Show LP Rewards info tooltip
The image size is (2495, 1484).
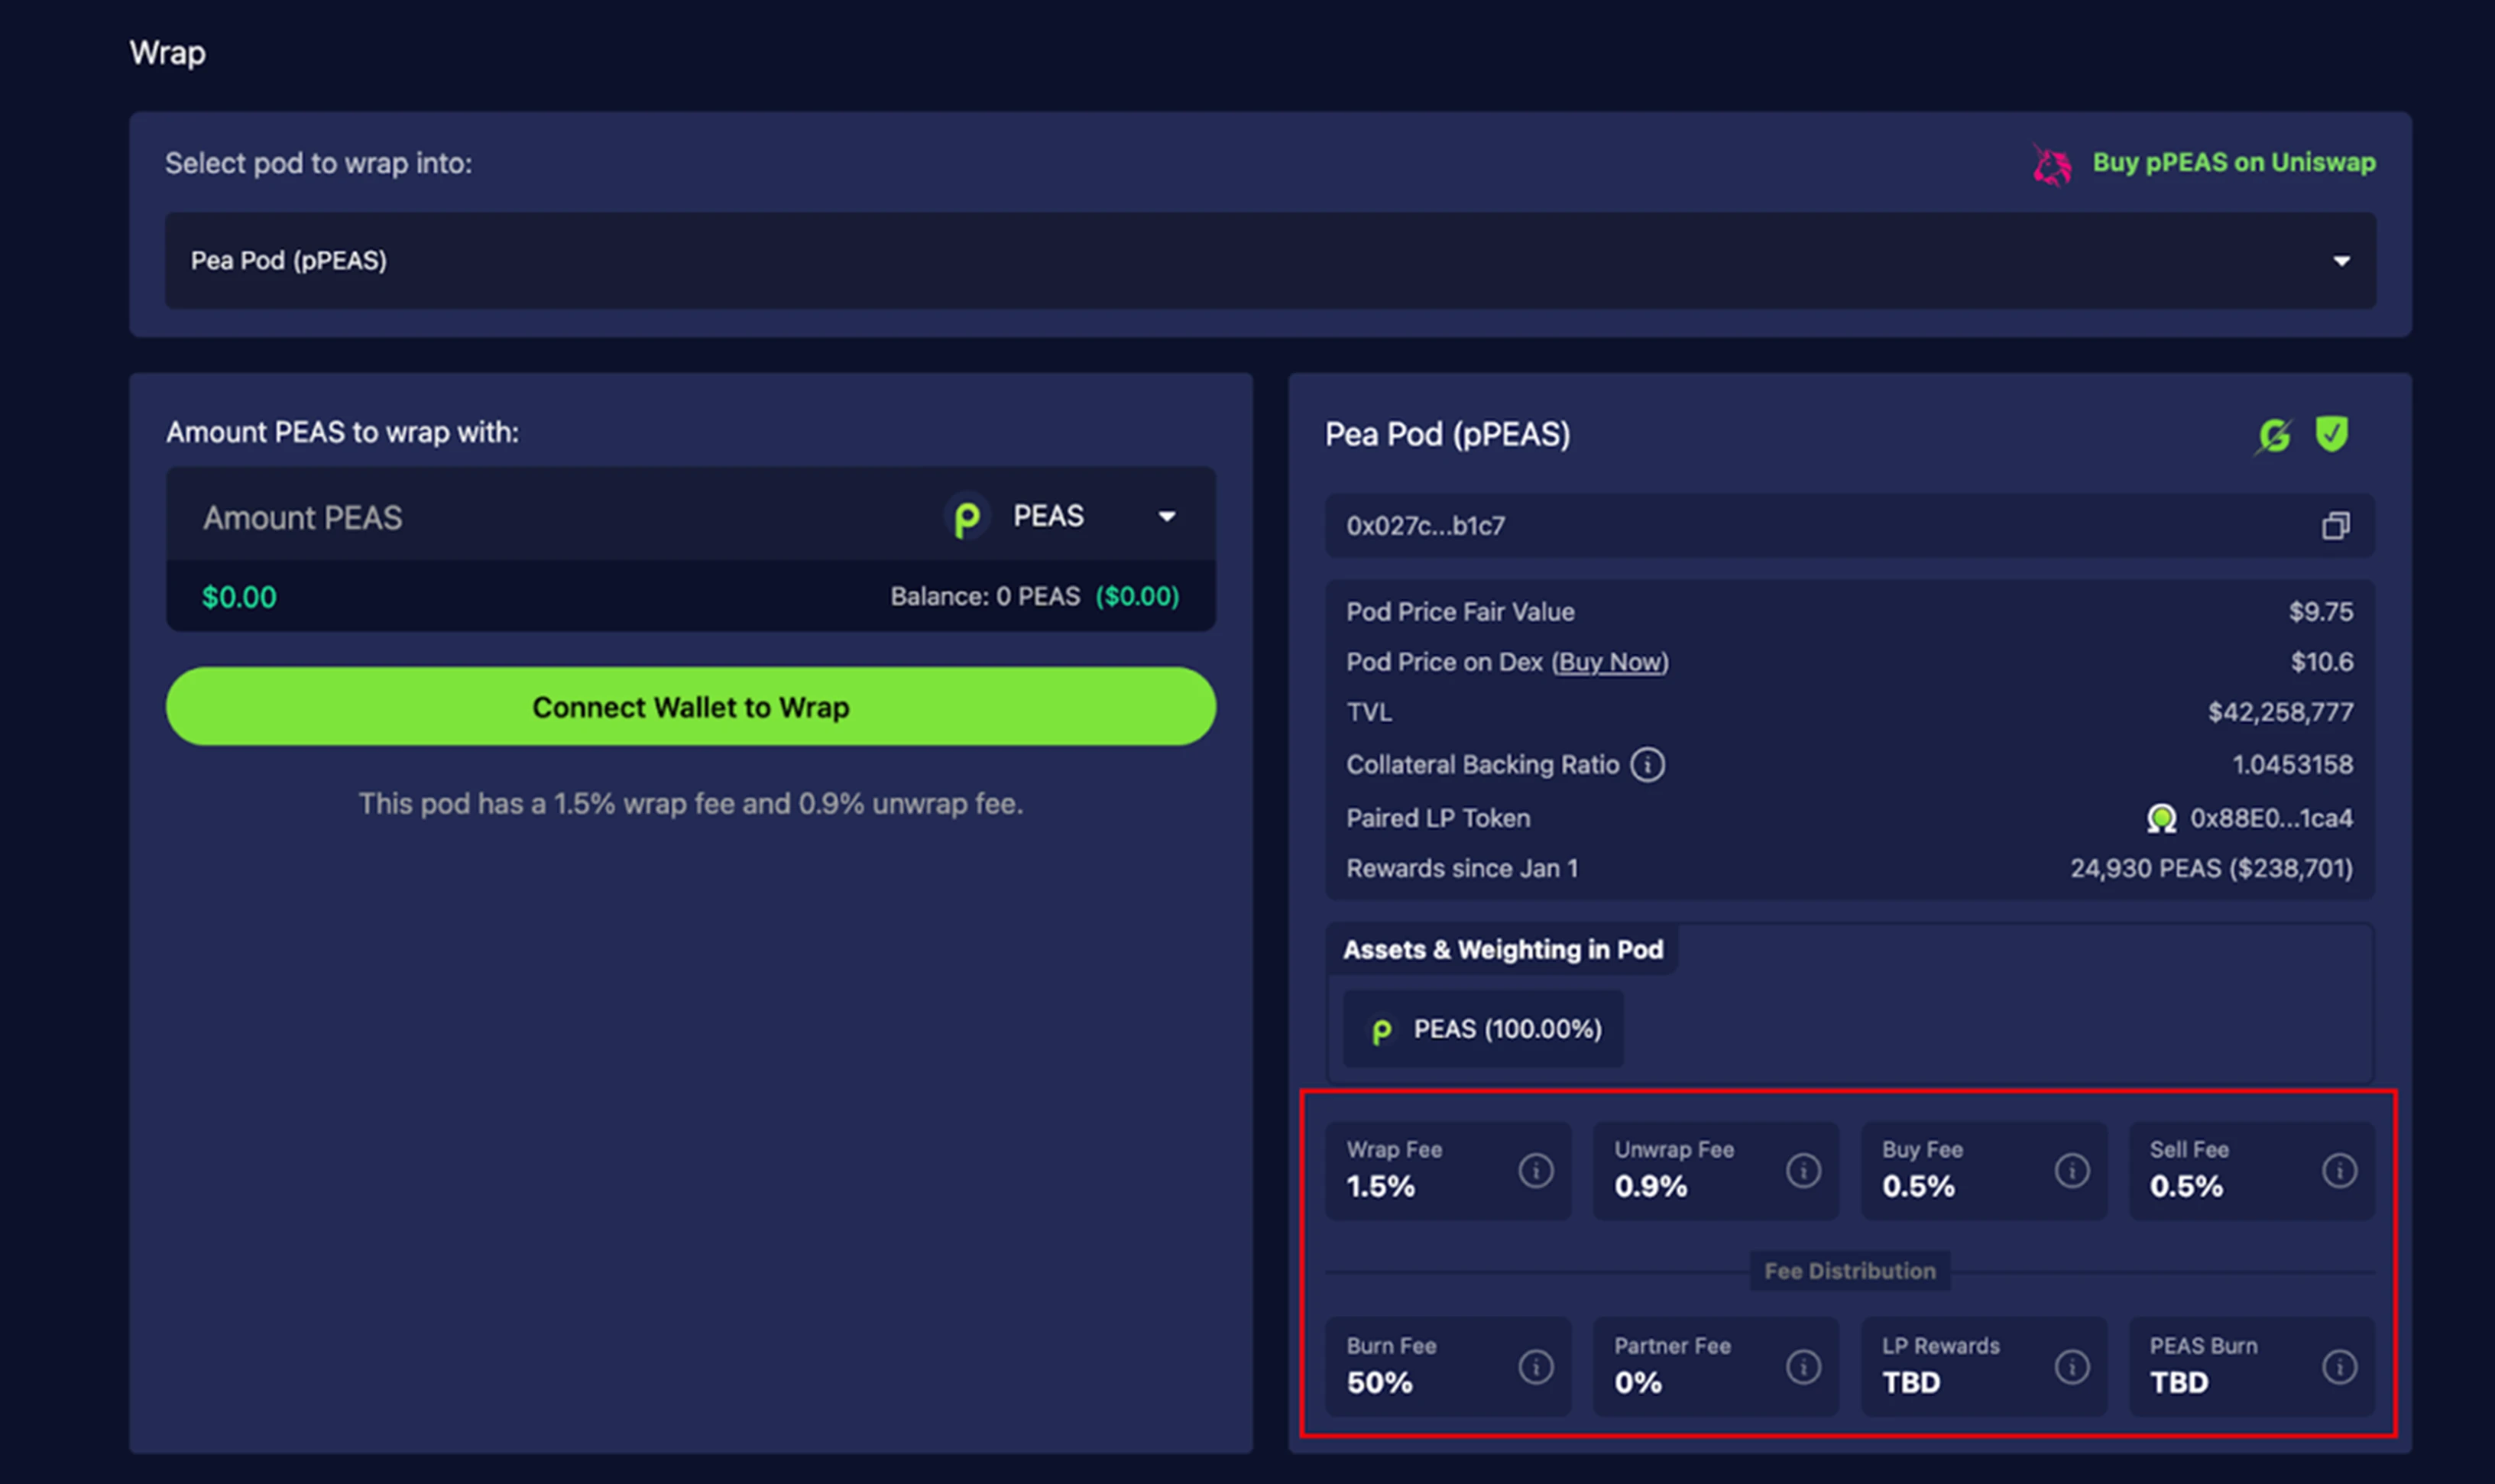(2072, 1366)
